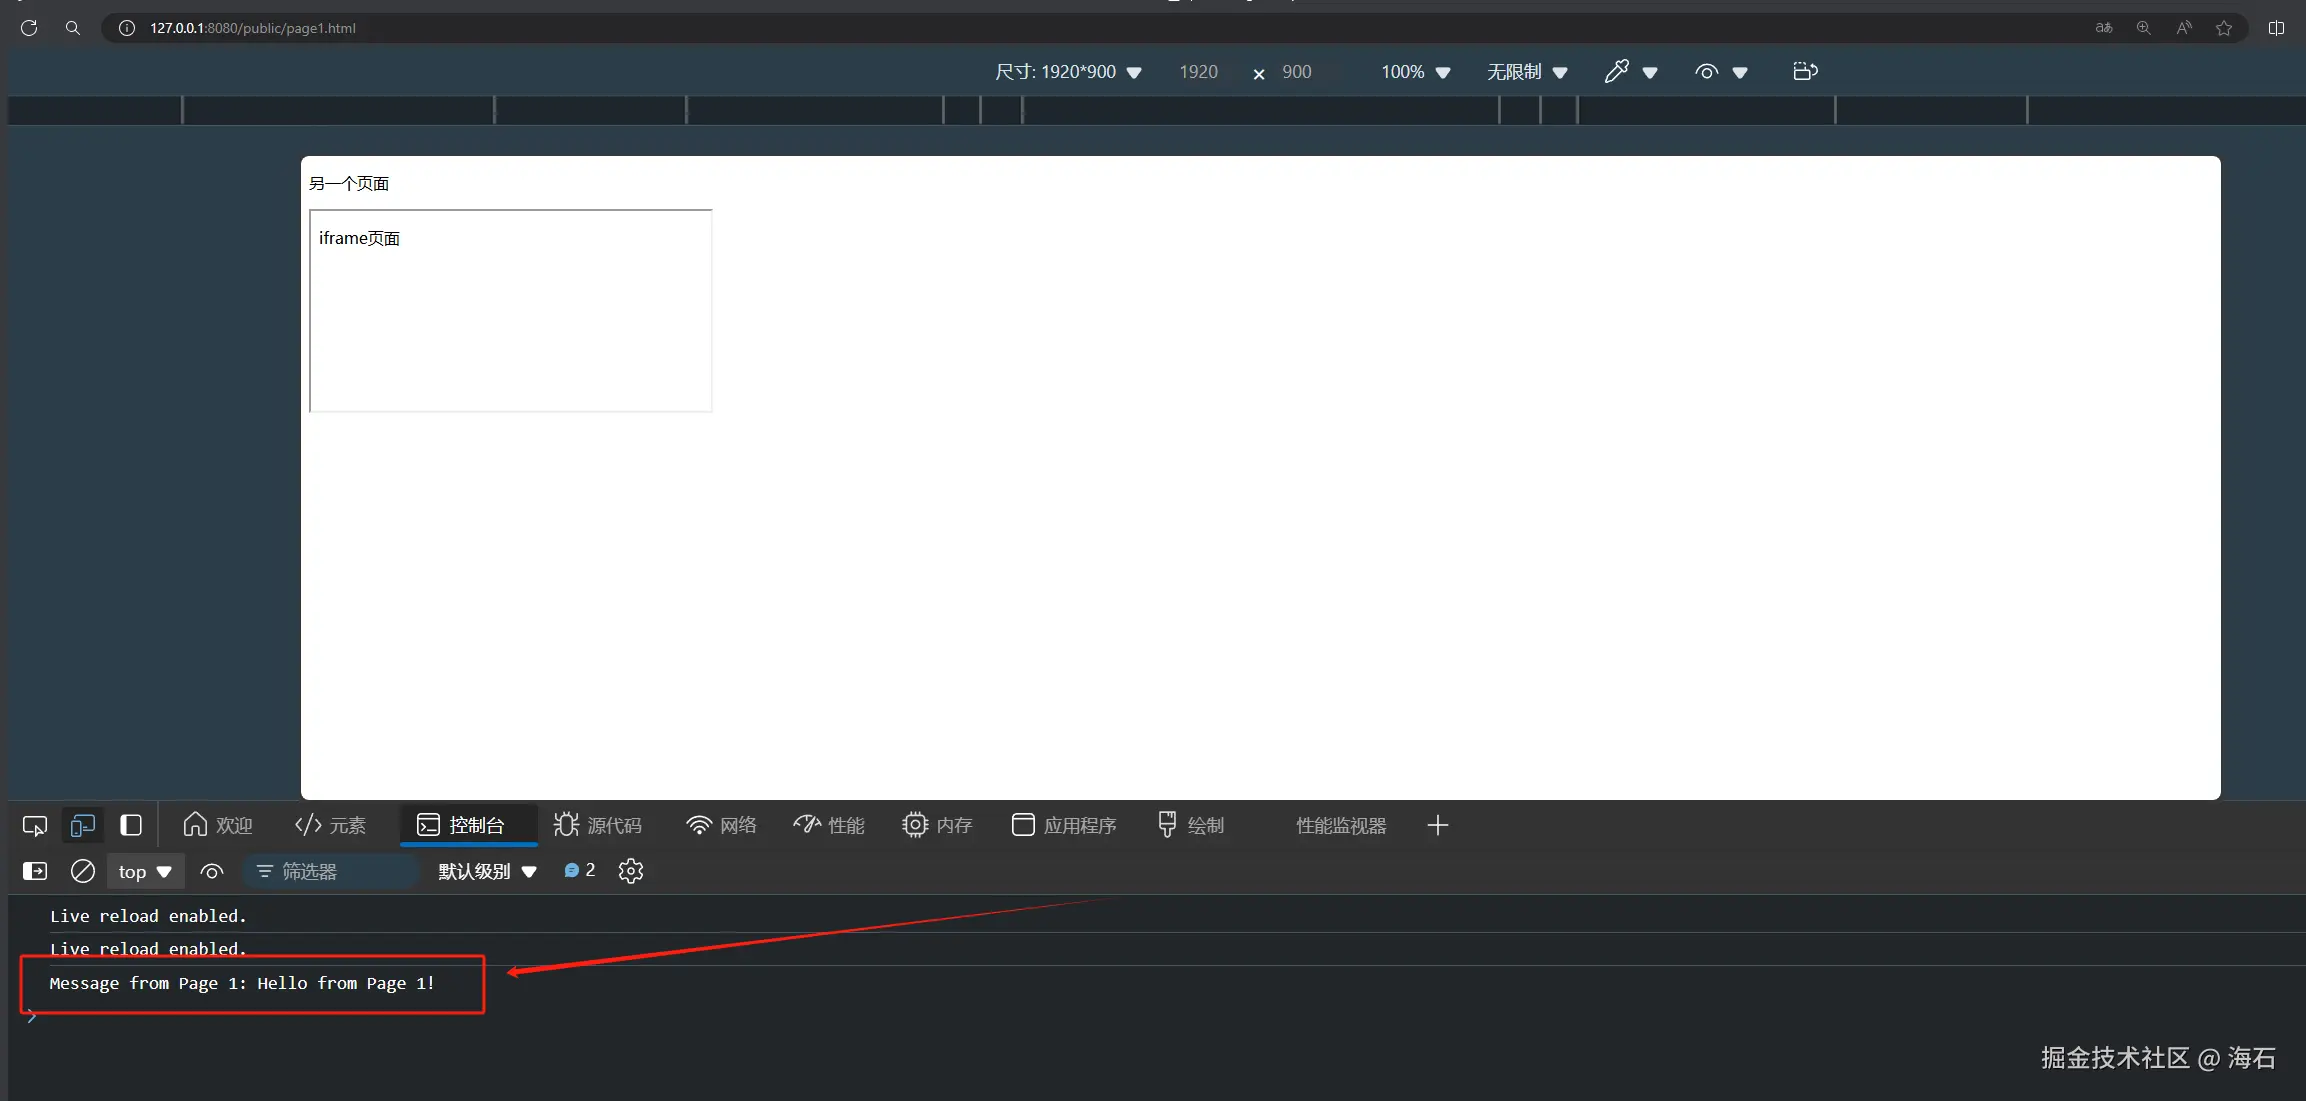Expand the zoom level 100% dropdown
The height and width of the screenshot is (1101, 2306).
(1413, 71)
